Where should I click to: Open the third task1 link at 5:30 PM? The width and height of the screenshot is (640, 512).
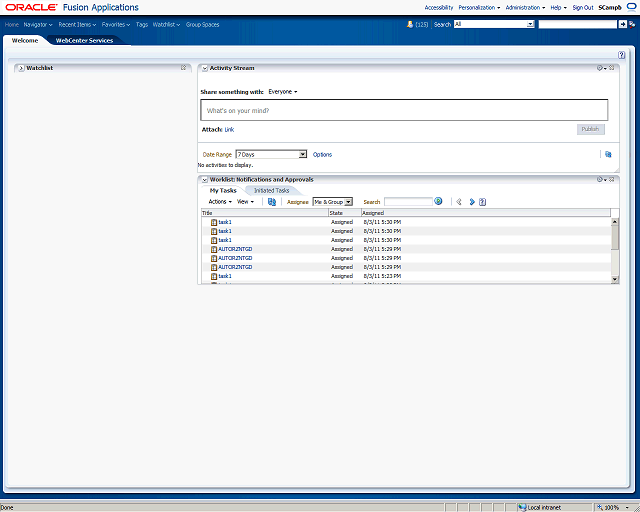pos(225,240)
